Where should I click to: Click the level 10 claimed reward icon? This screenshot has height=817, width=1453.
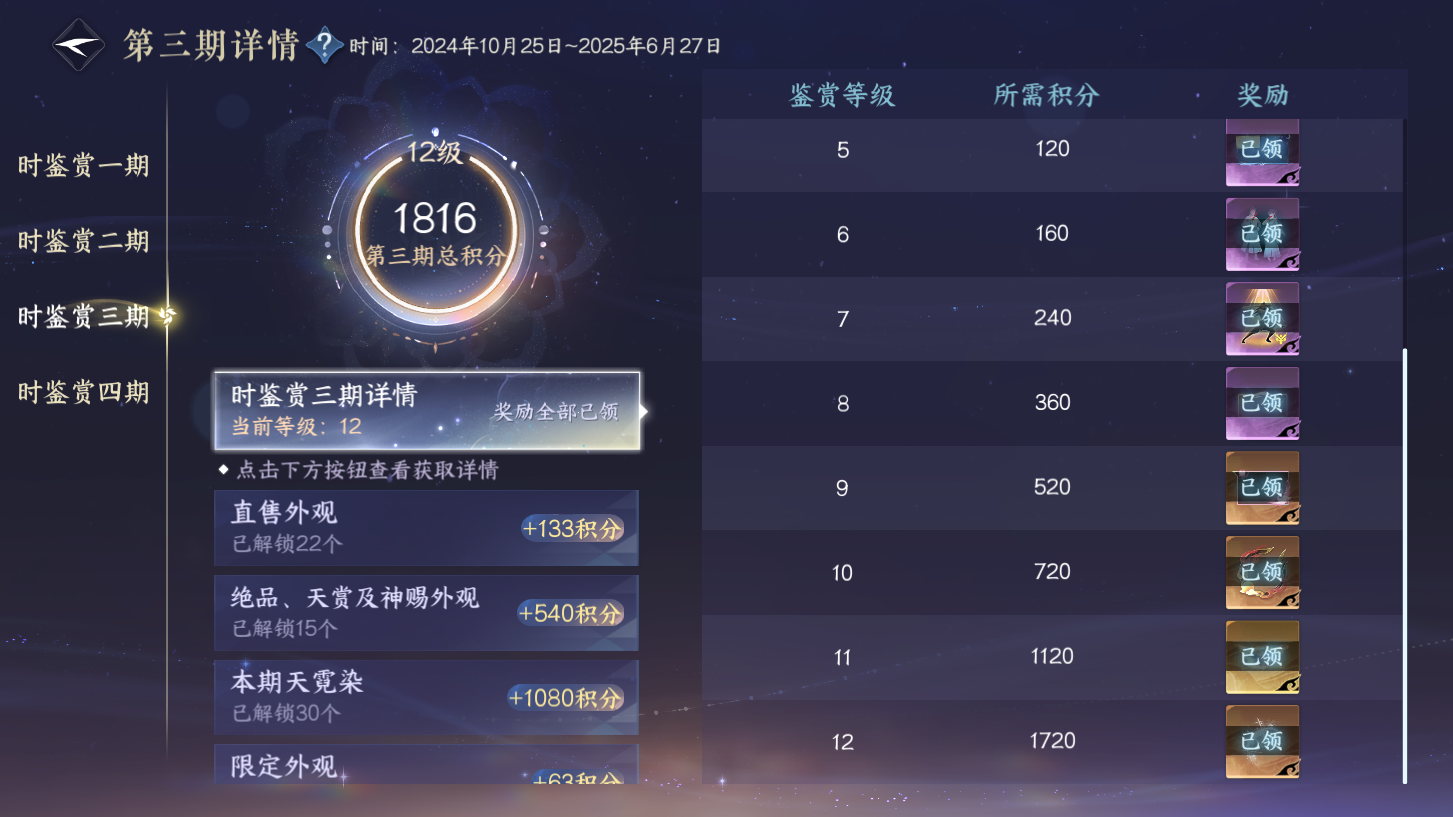pos(1262,572)
